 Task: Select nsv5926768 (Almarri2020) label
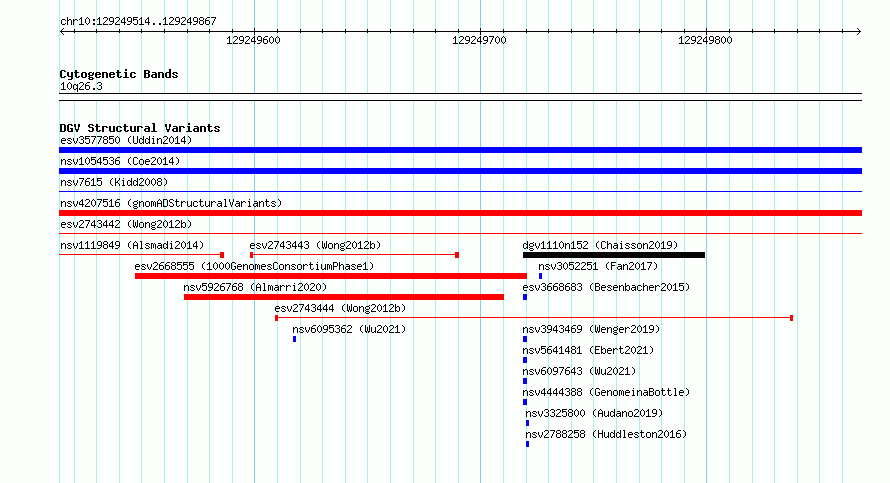255,287
